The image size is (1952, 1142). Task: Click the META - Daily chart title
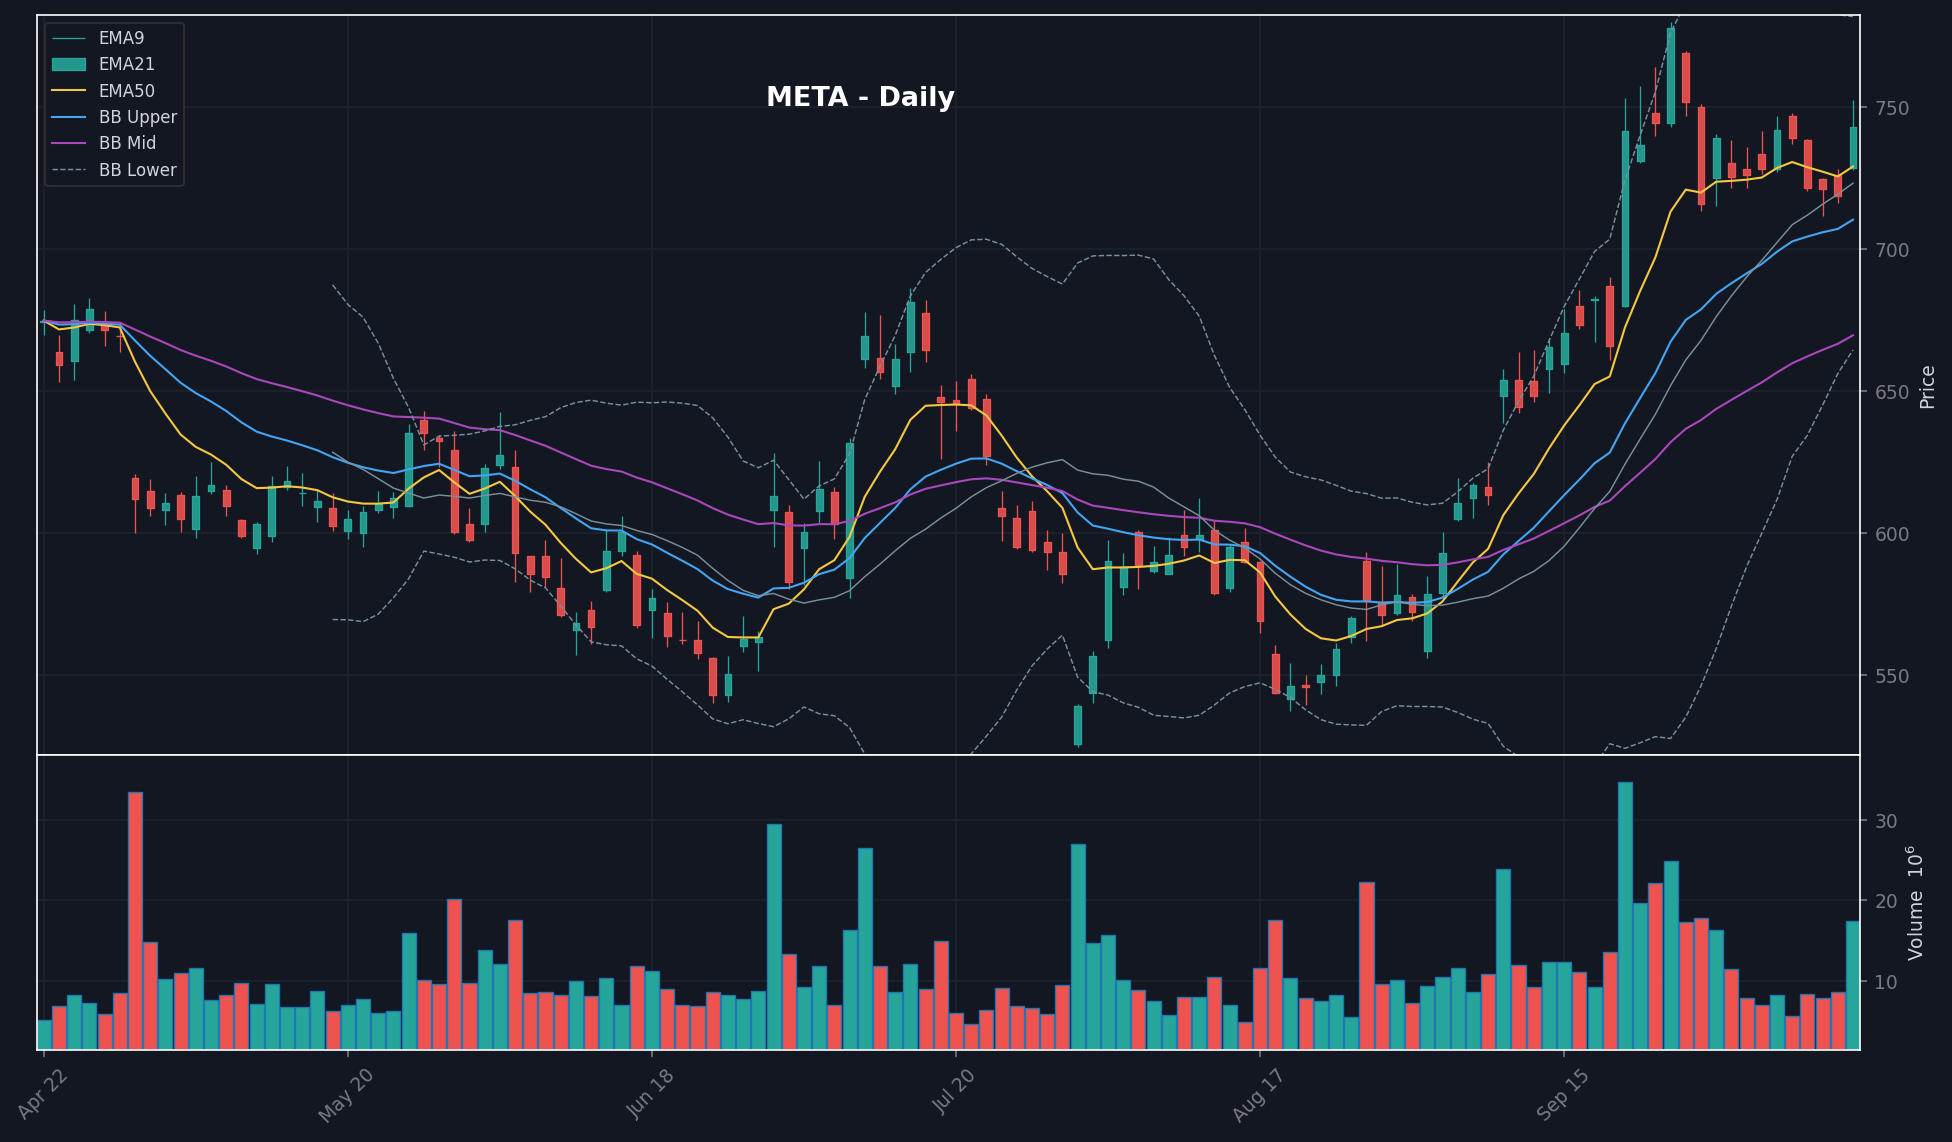[x=860, y=97]
